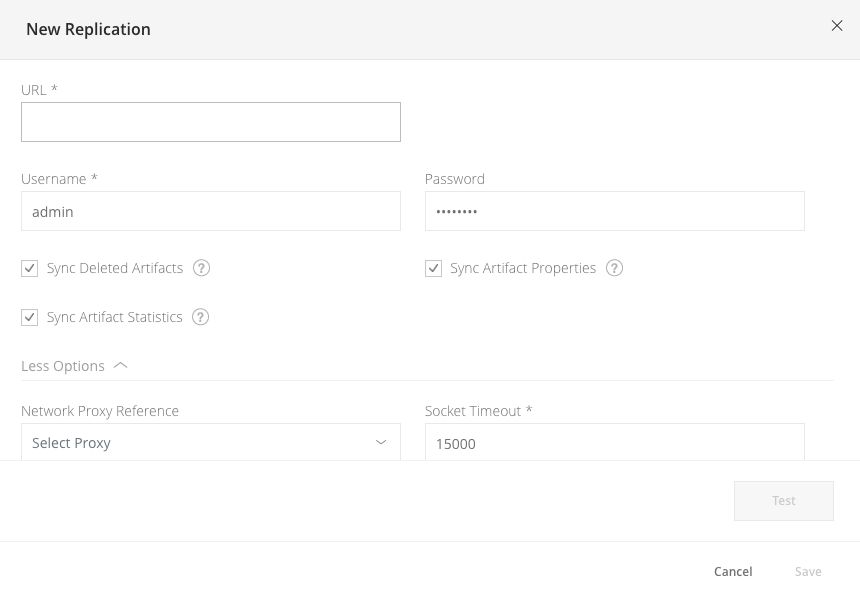Uncheck the Sync Artifact Properties checkbox
The height and width of the screenshot is (602, 860).
[x=433, y=268]
